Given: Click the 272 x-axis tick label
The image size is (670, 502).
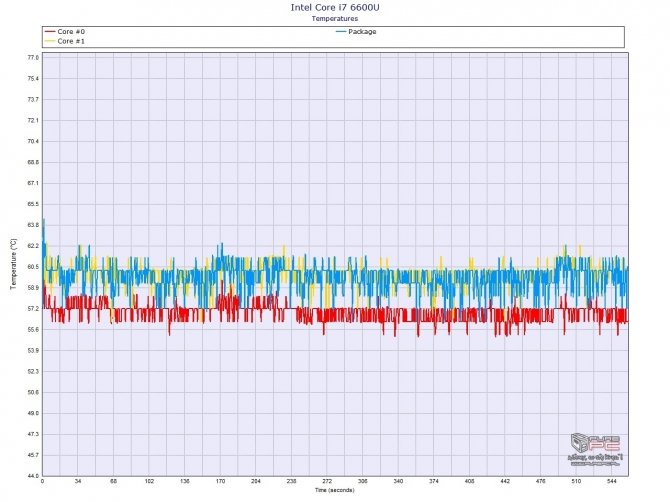Looking at the screenshot, I should click(327, 481).
